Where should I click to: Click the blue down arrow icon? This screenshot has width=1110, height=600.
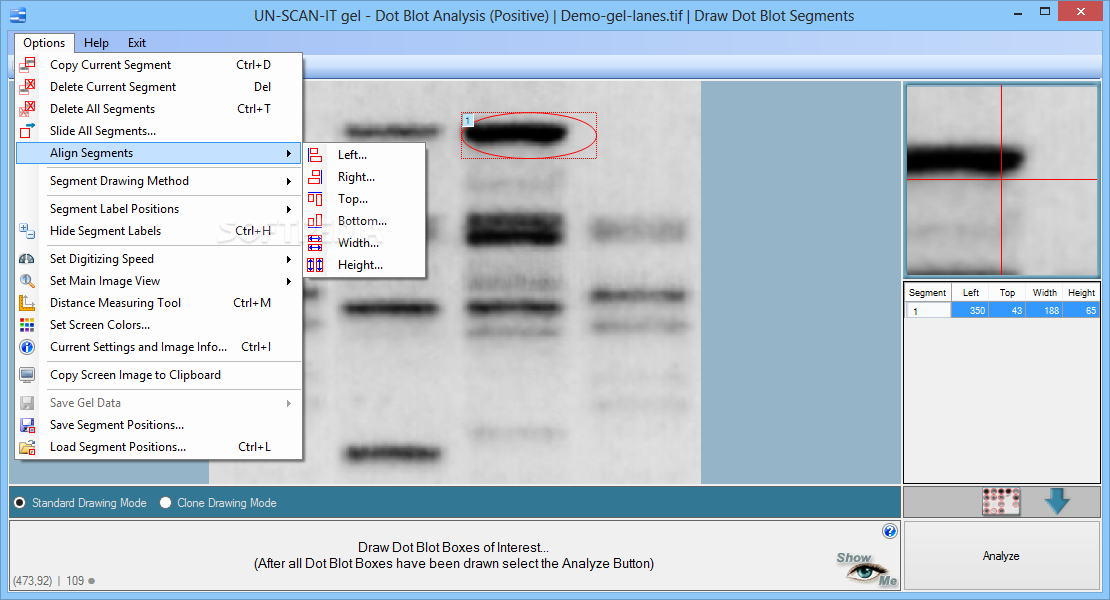(1057, 501)
